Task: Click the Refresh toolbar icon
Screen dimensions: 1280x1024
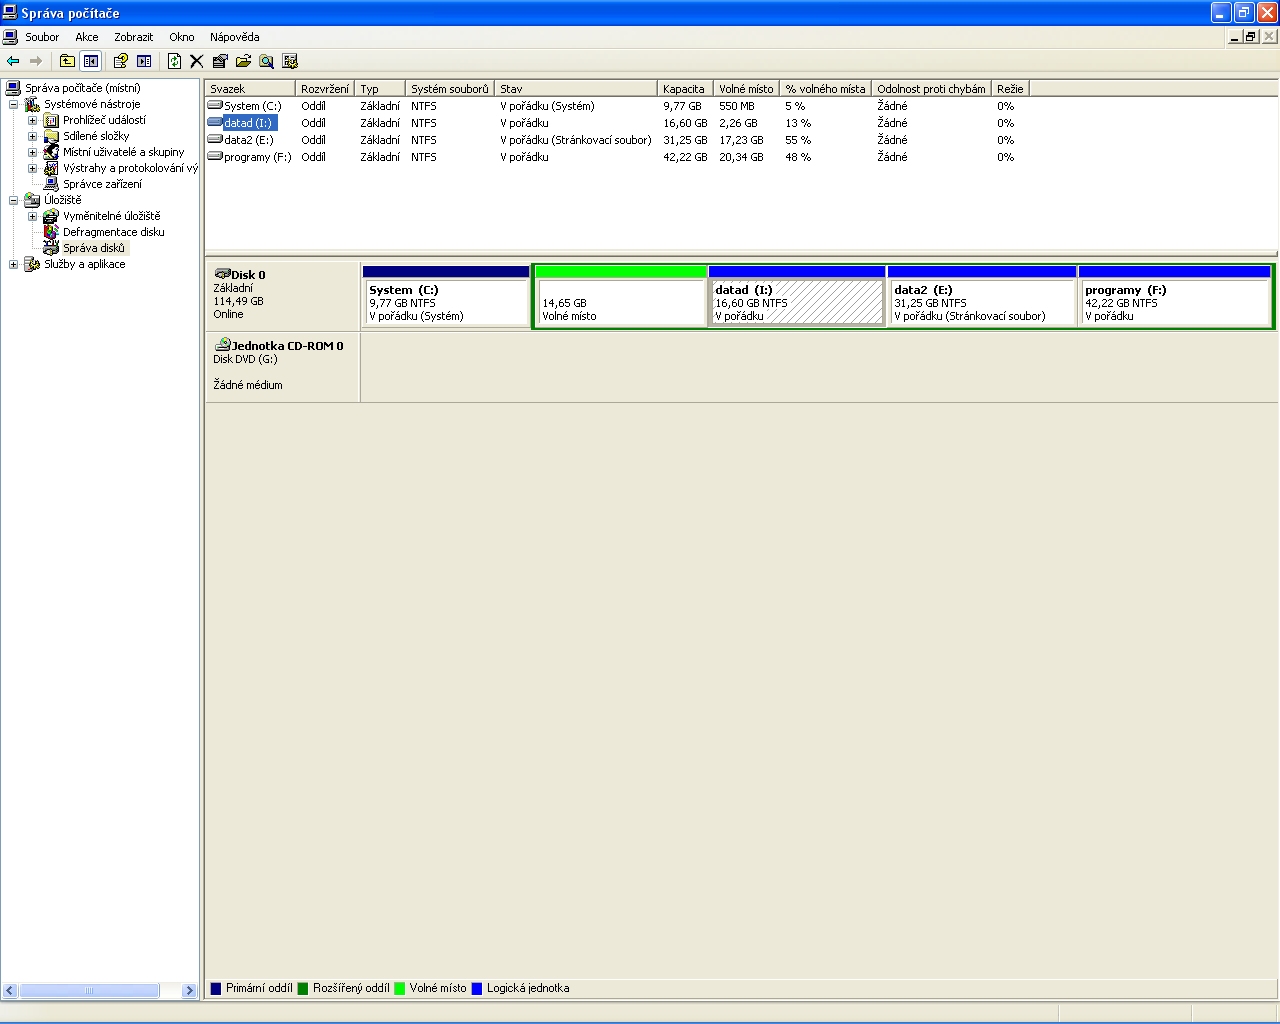Action: (x=174, y=61)
